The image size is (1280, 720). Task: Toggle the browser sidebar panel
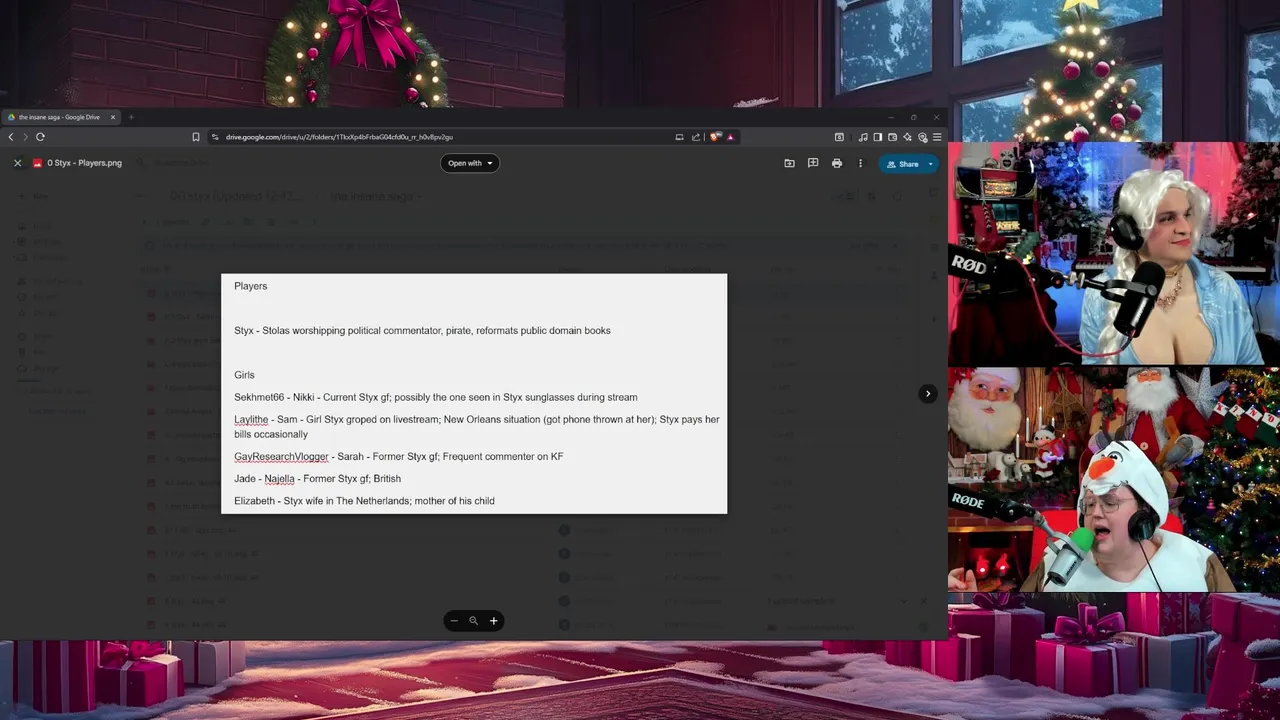878,137
